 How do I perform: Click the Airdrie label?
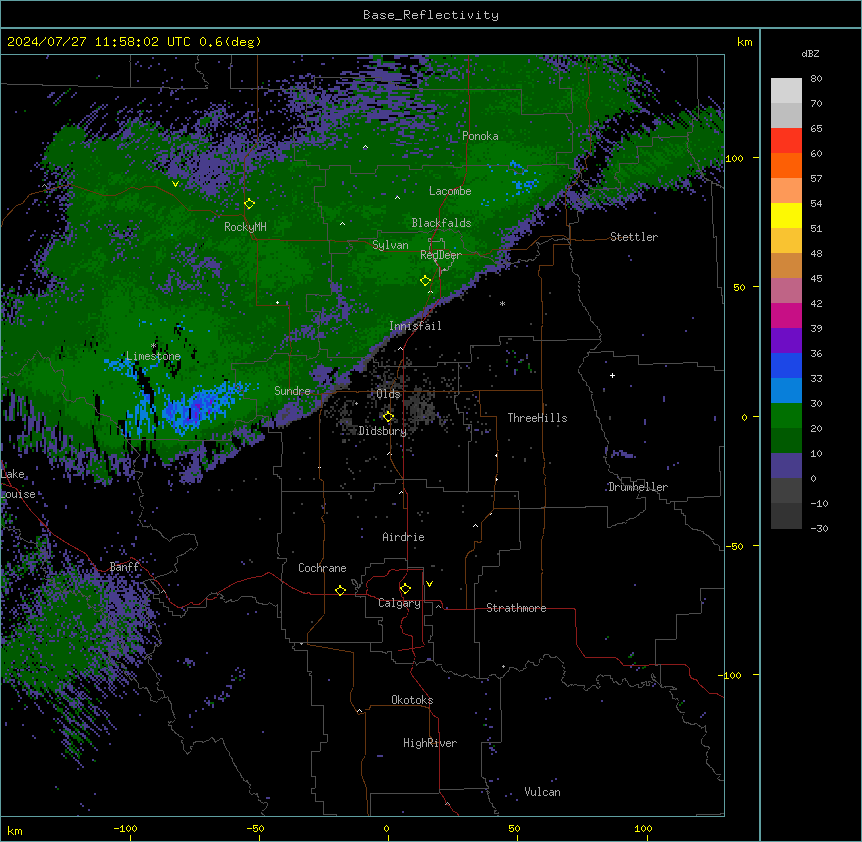click(x=403, y=537)
